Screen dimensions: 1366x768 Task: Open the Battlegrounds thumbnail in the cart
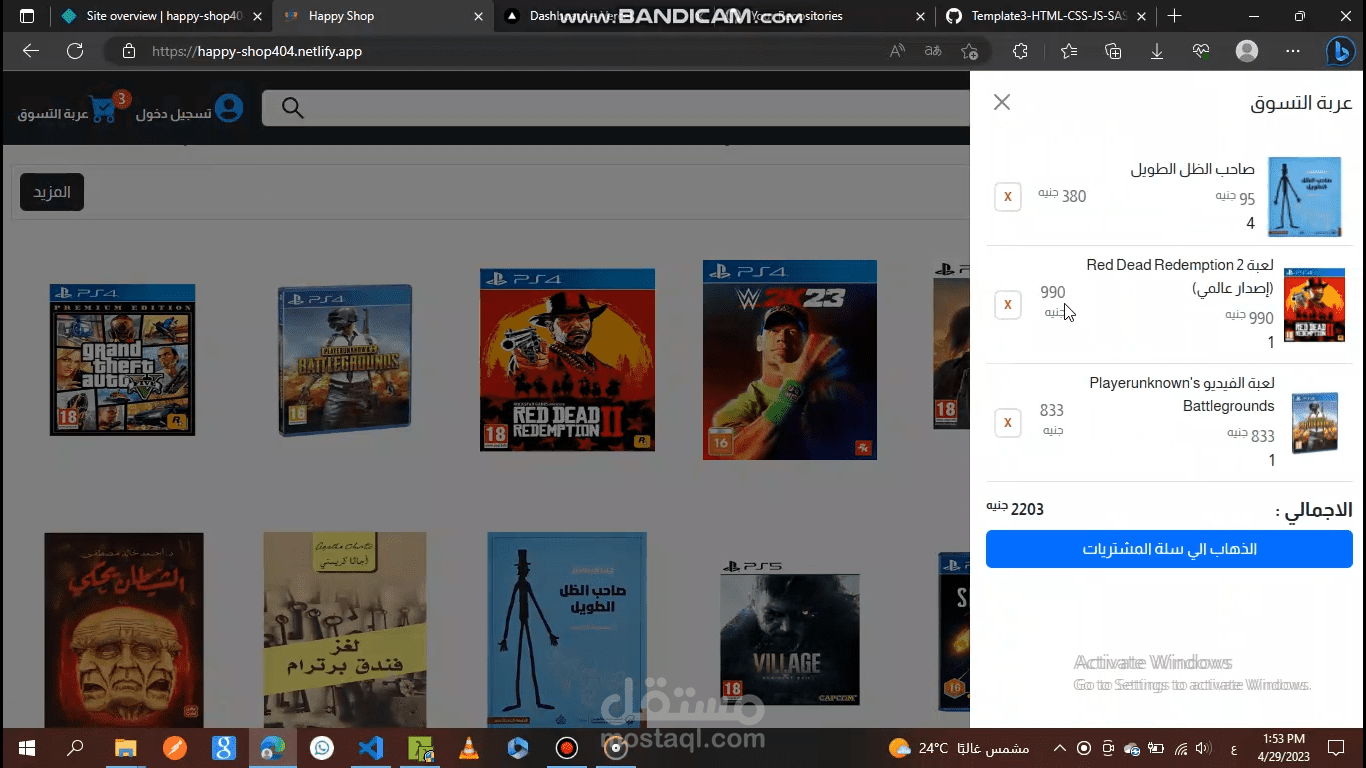click(1314, 423)
